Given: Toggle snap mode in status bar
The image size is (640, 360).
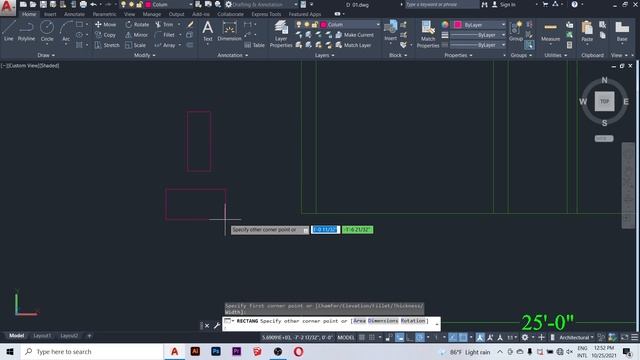Looking at the screenshot, I should pyautogui.click(x=372, y=337).
